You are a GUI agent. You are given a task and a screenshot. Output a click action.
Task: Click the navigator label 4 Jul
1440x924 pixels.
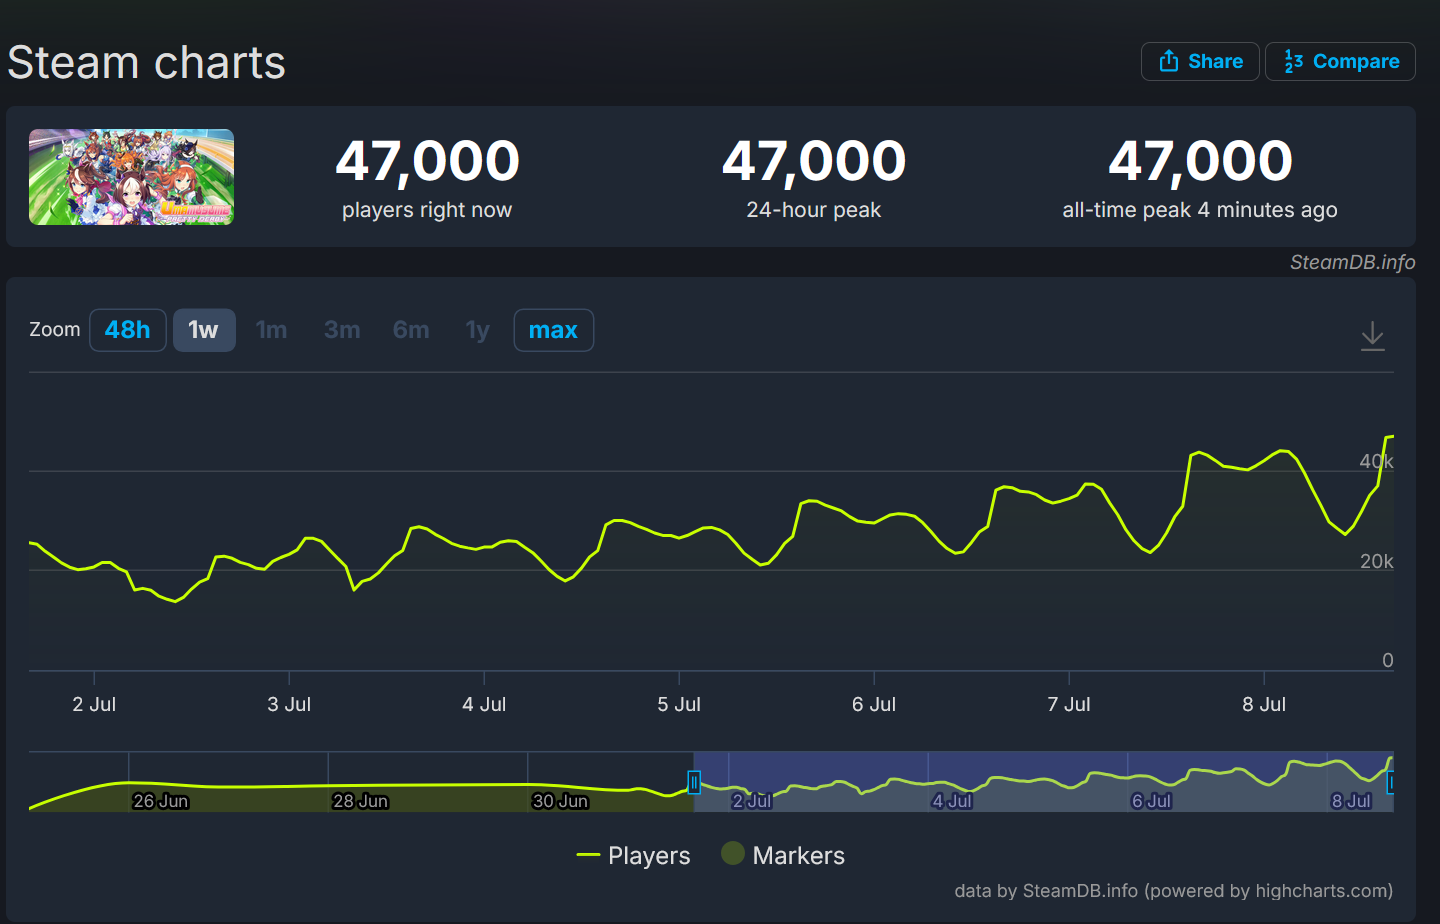coord(952,801)
